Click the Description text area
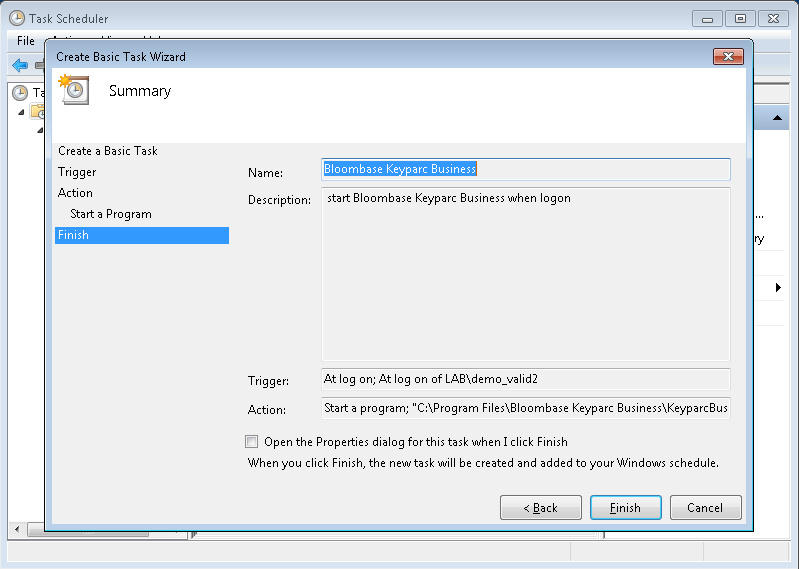 pos(526,274)
